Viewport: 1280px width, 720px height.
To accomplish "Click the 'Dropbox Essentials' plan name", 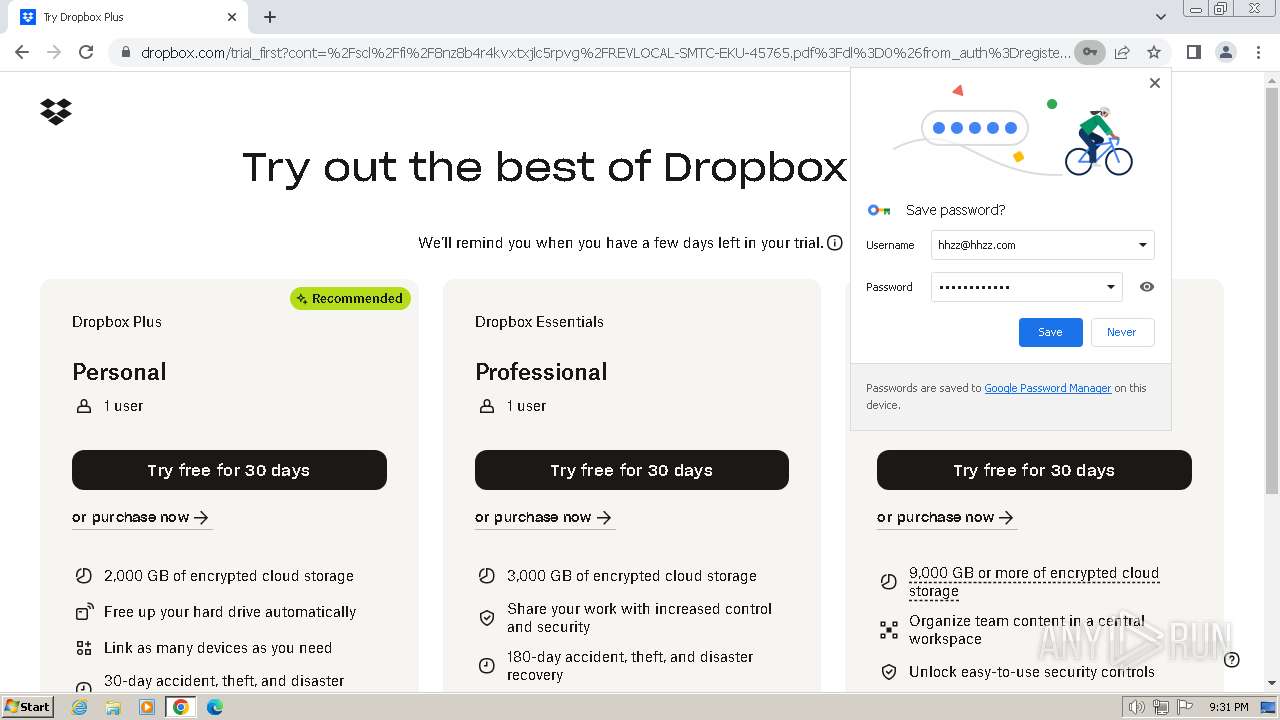I will [539, 322].
